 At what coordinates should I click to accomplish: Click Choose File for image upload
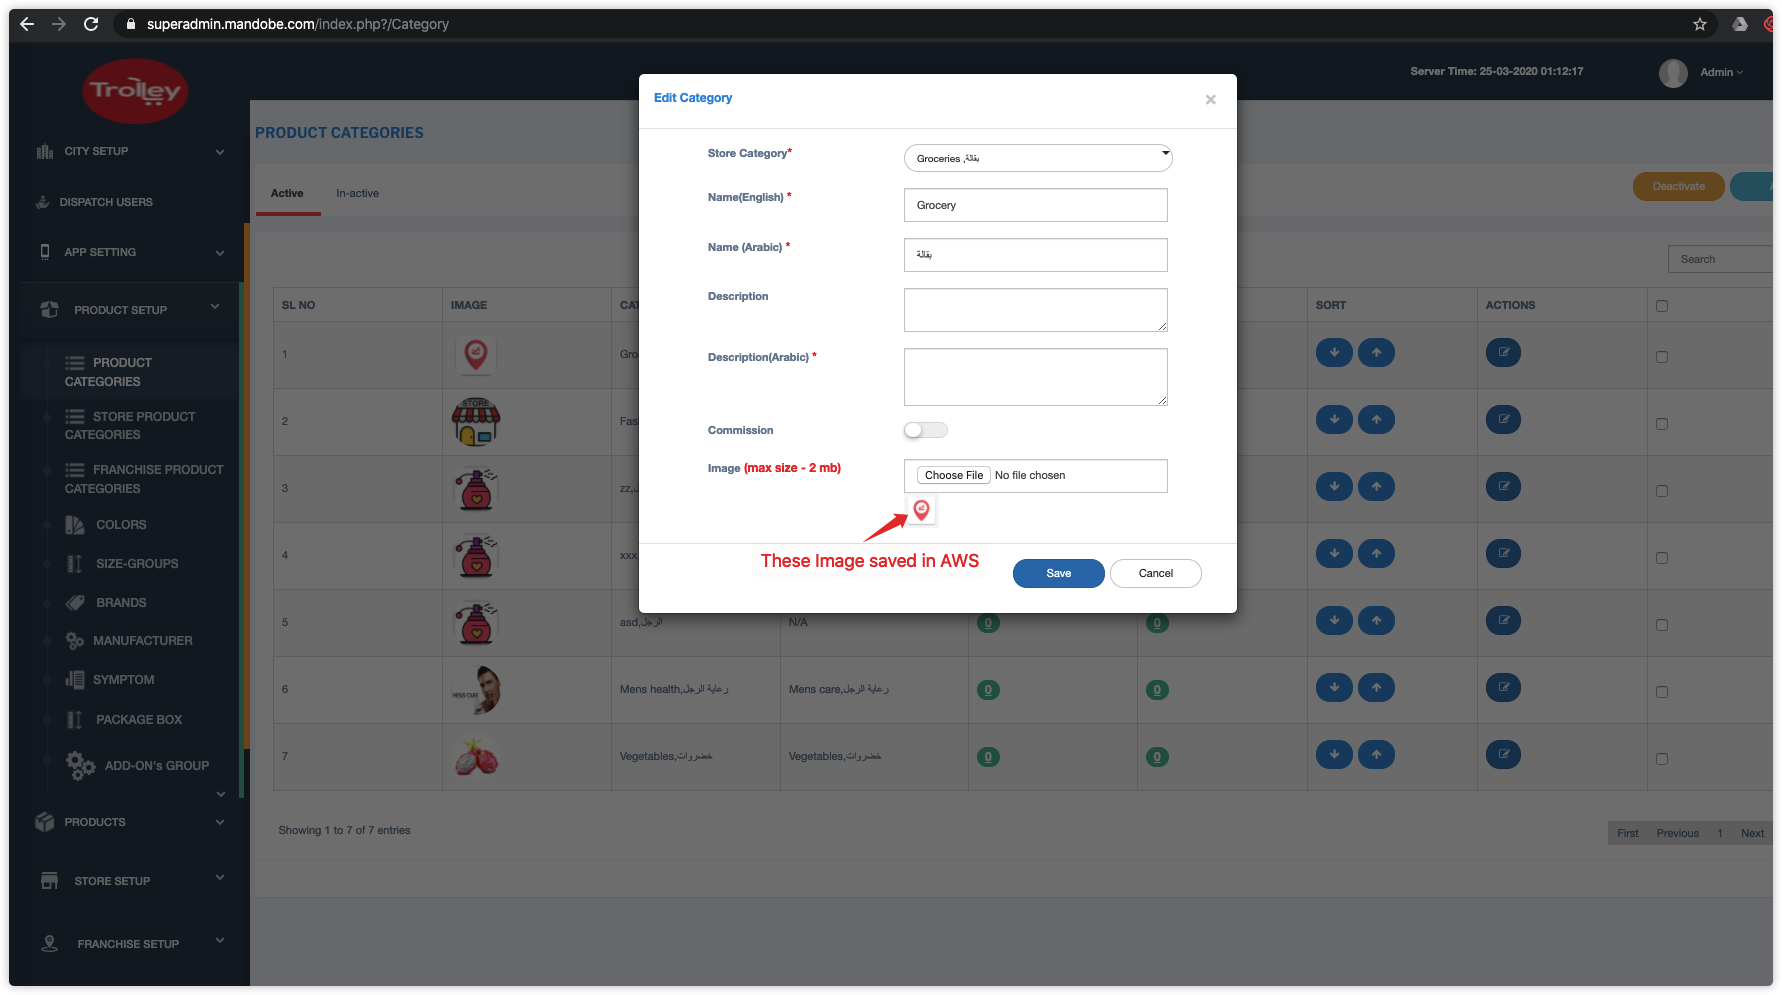pyautogui.click(x=954, y=475)
